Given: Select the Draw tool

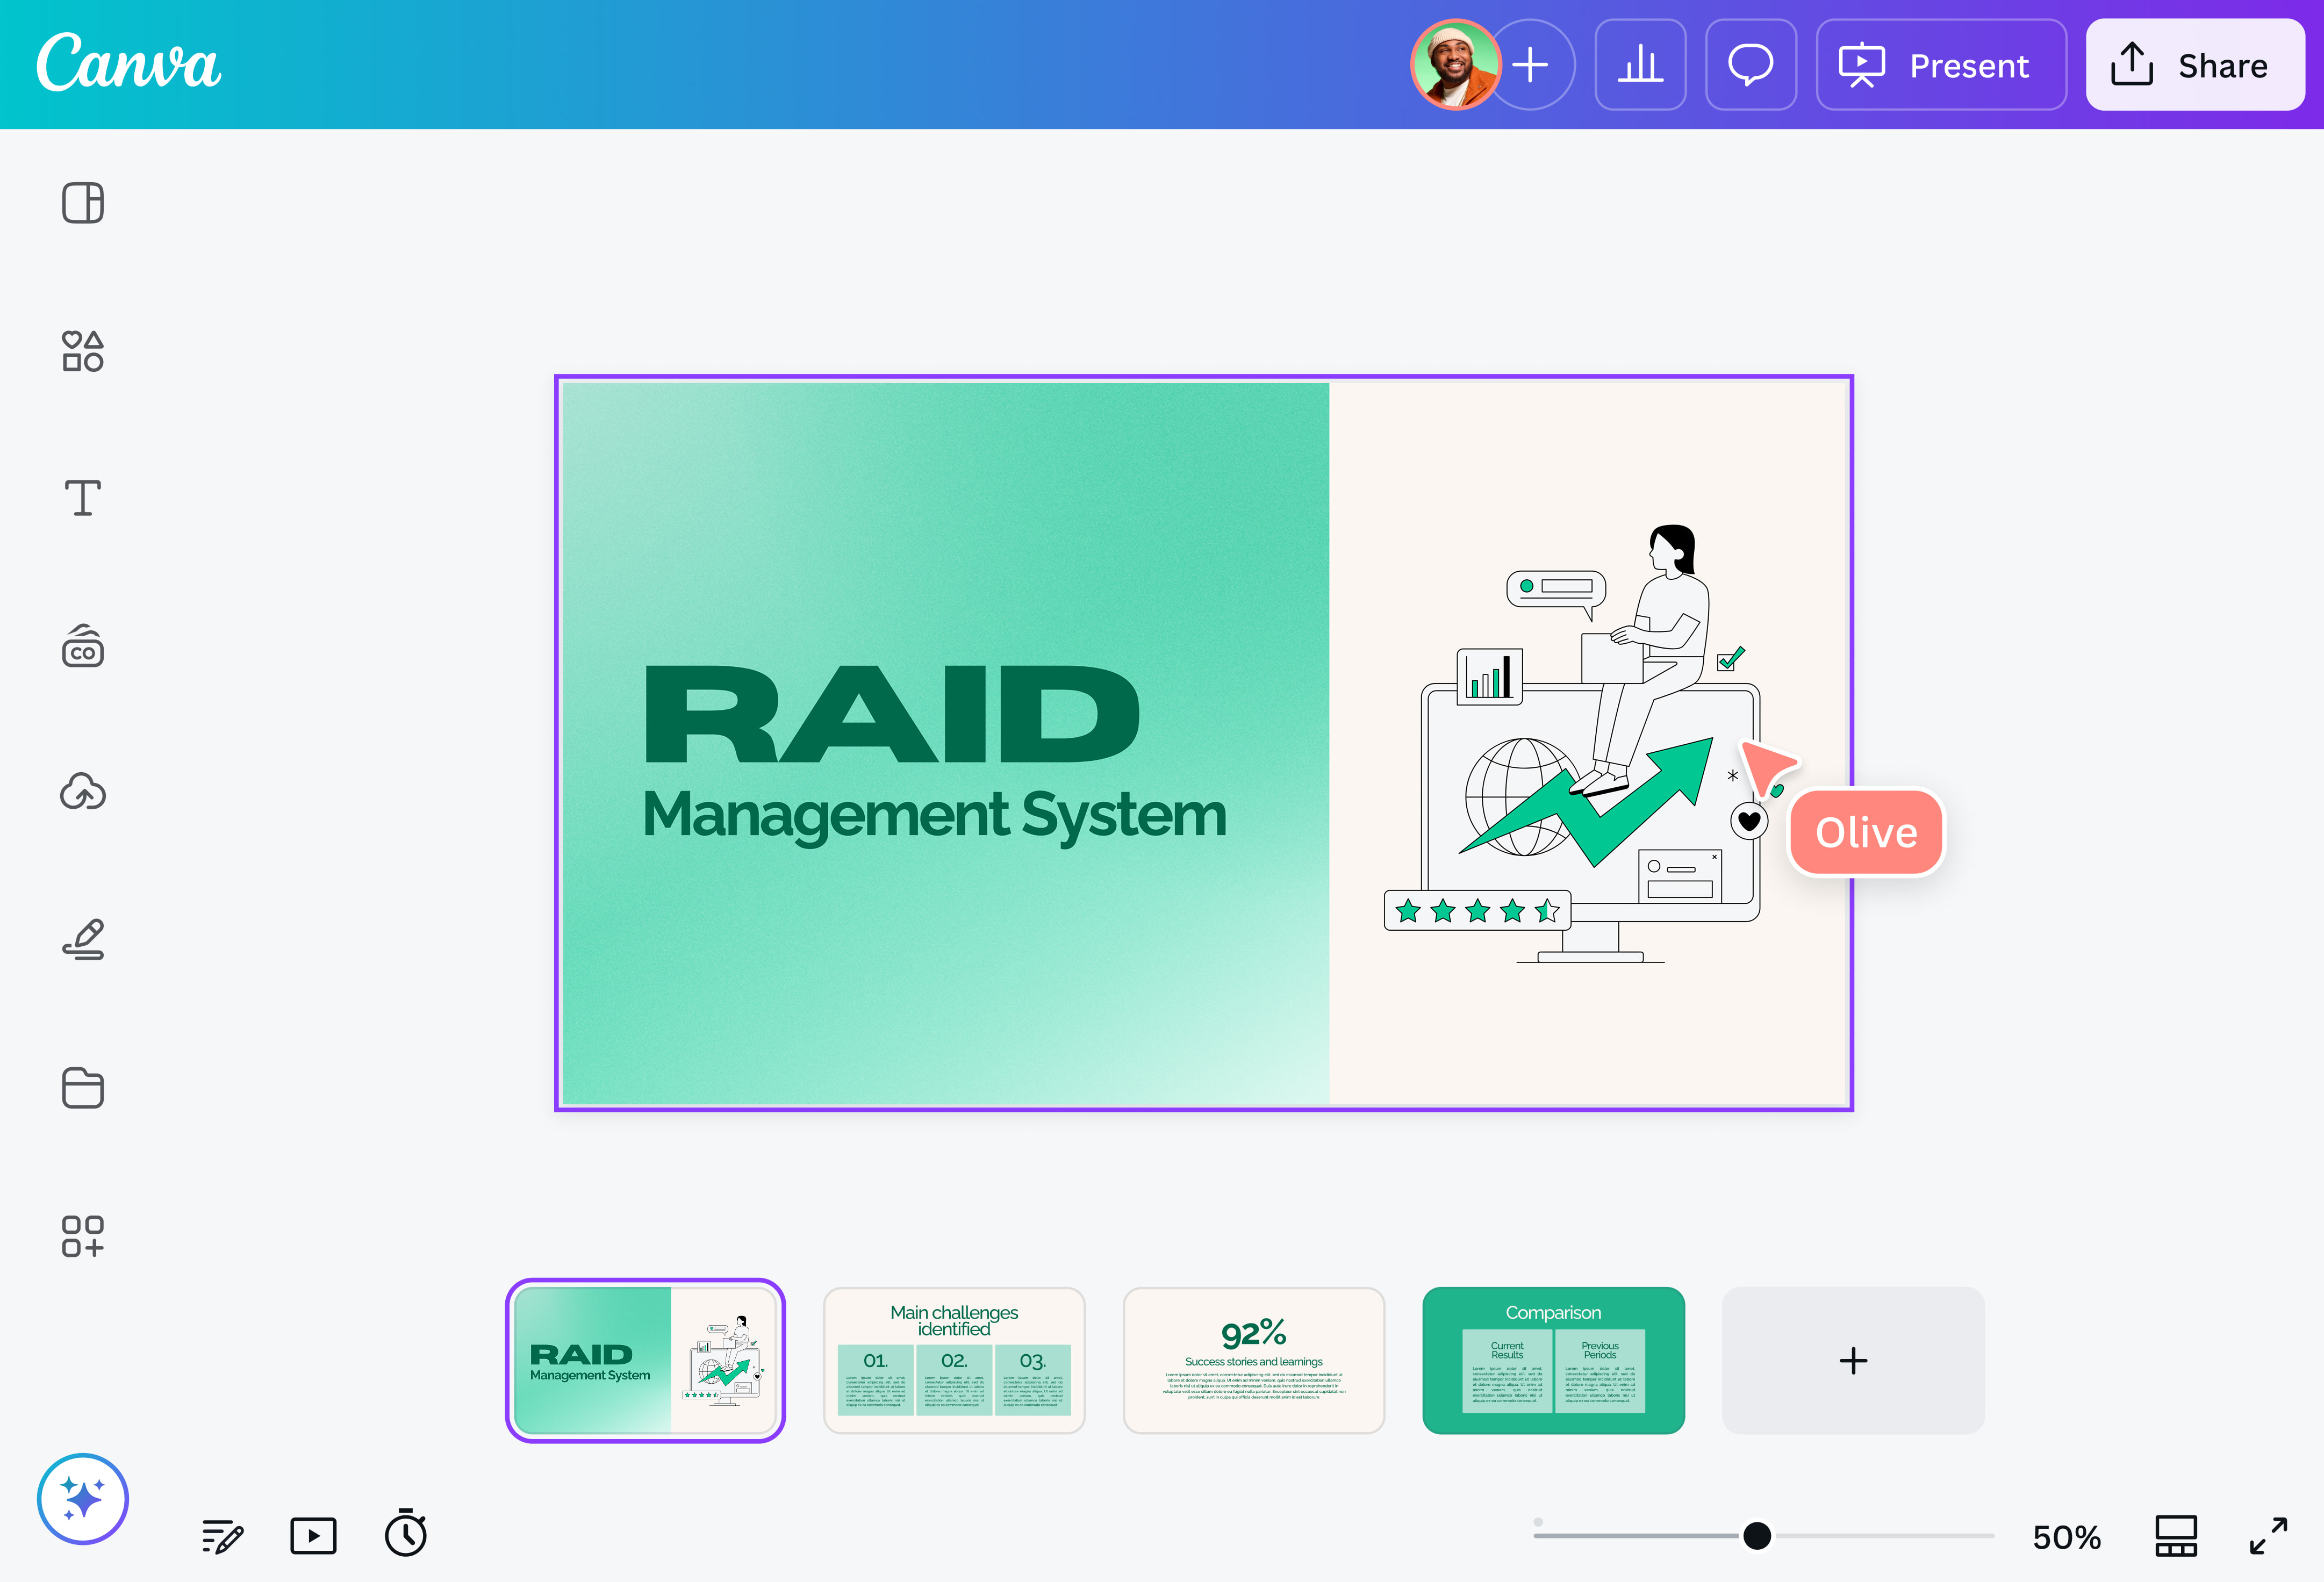Looking at the screenshot, I should (x=83, y=939).
